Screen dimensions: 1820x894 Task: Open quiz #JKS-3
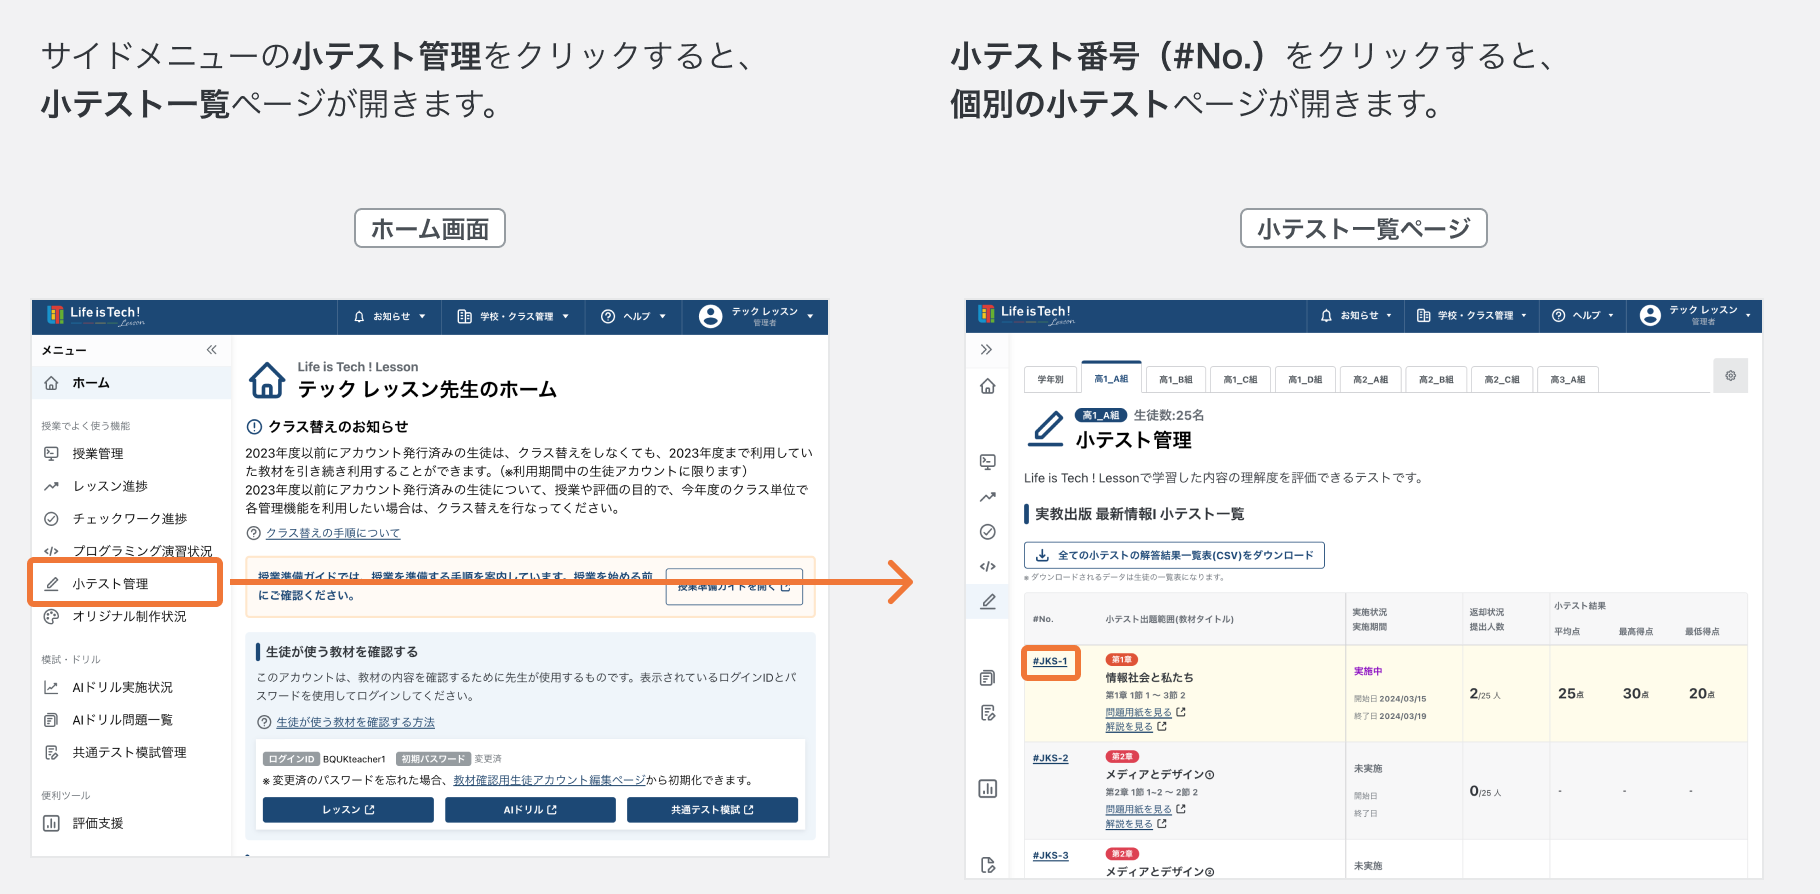pyautogui.click(x=1050, y=855)
